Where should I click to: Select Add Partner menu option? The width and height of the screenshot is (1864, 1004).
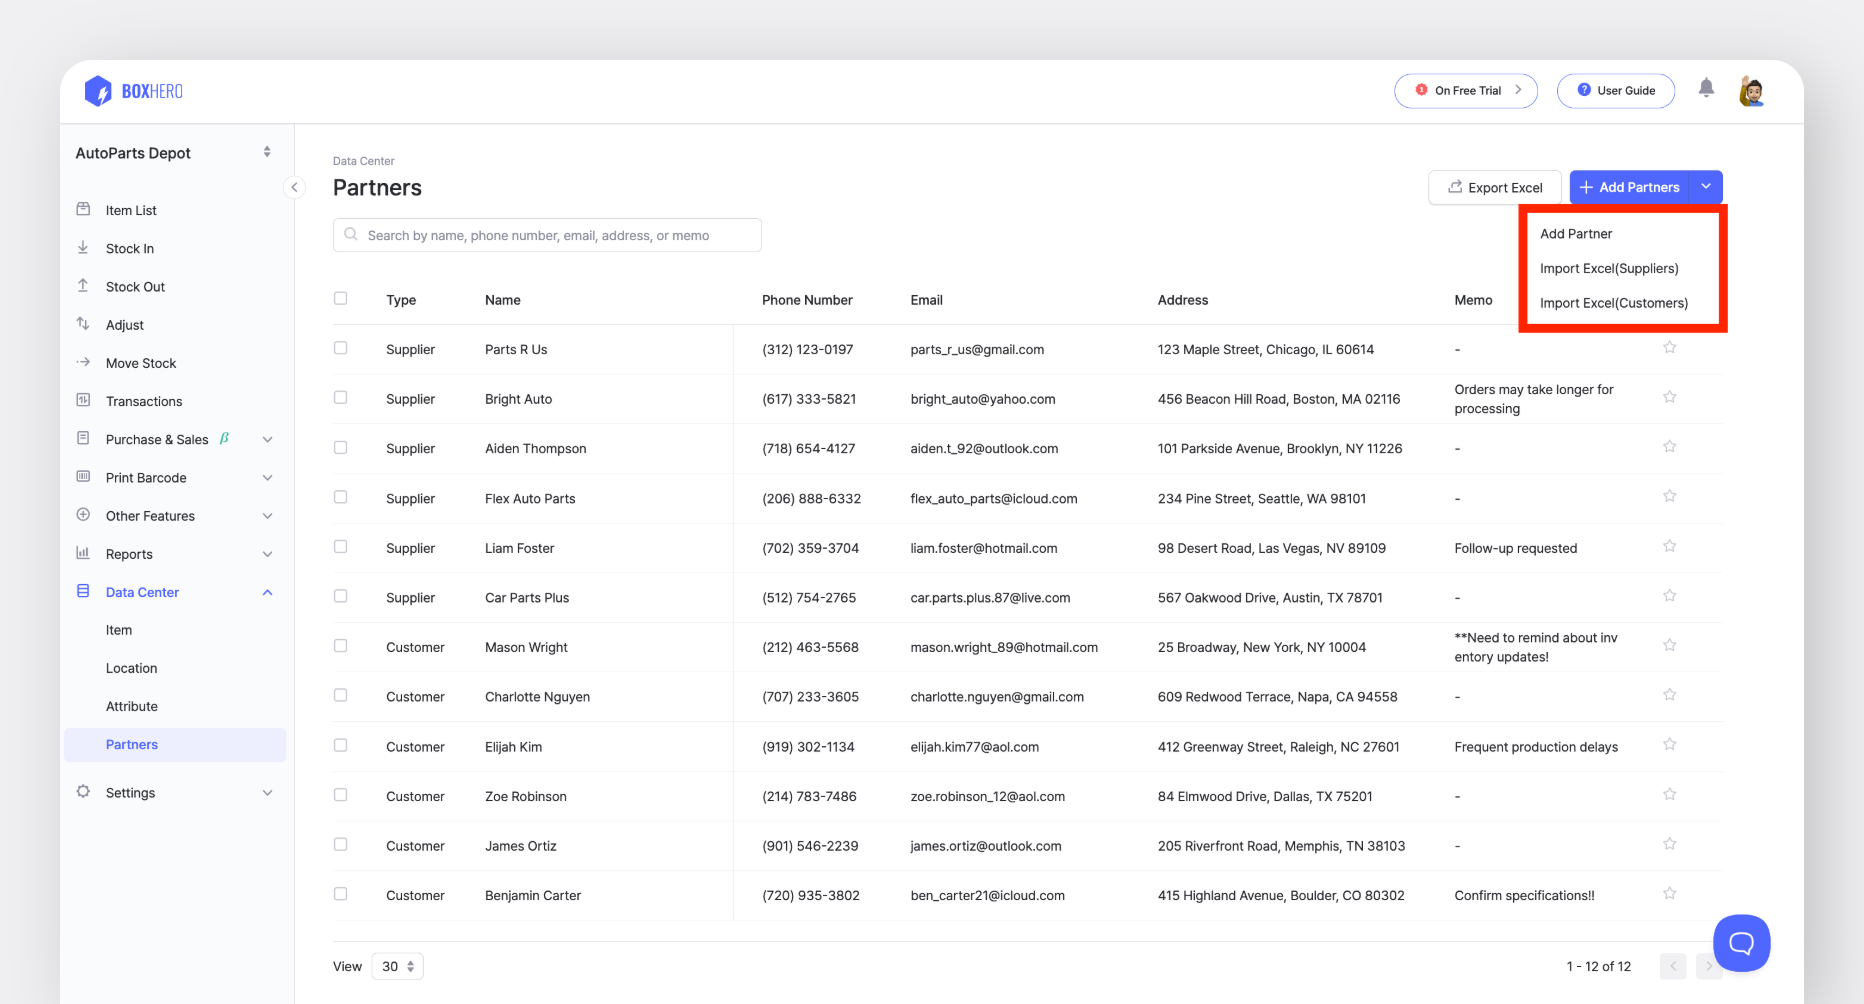pyautogui.click(x=1576, y=234)
